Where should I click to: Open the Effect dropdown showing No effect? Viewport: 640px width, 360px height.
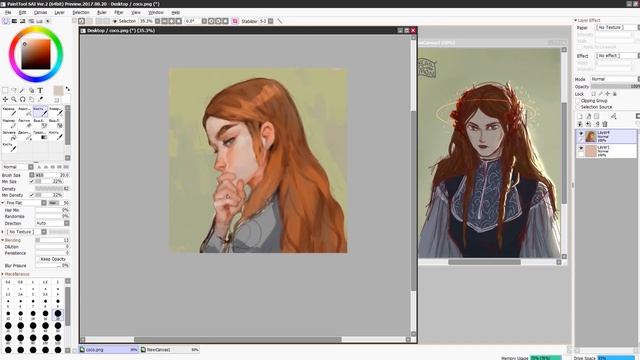tap(617, 56)
